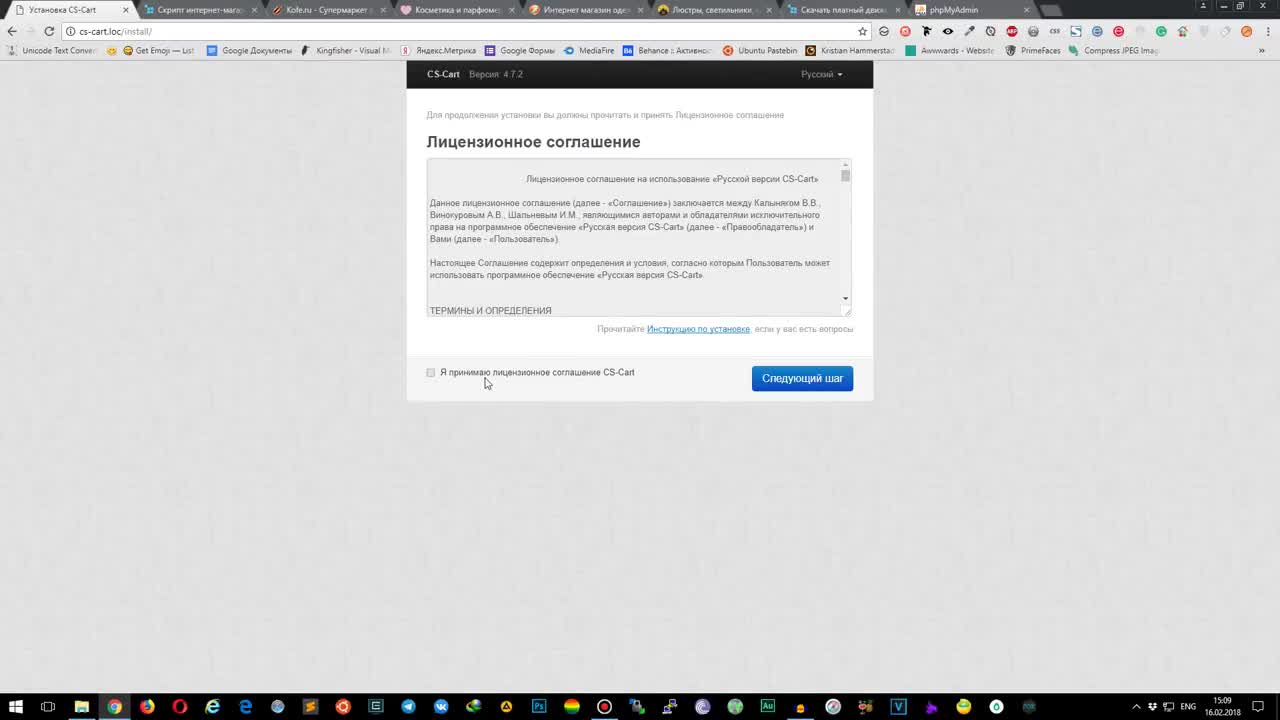Open the PrimeFaces bookmark
This screenshot has height=720, width=1280.
click(x=1033, y=50)
